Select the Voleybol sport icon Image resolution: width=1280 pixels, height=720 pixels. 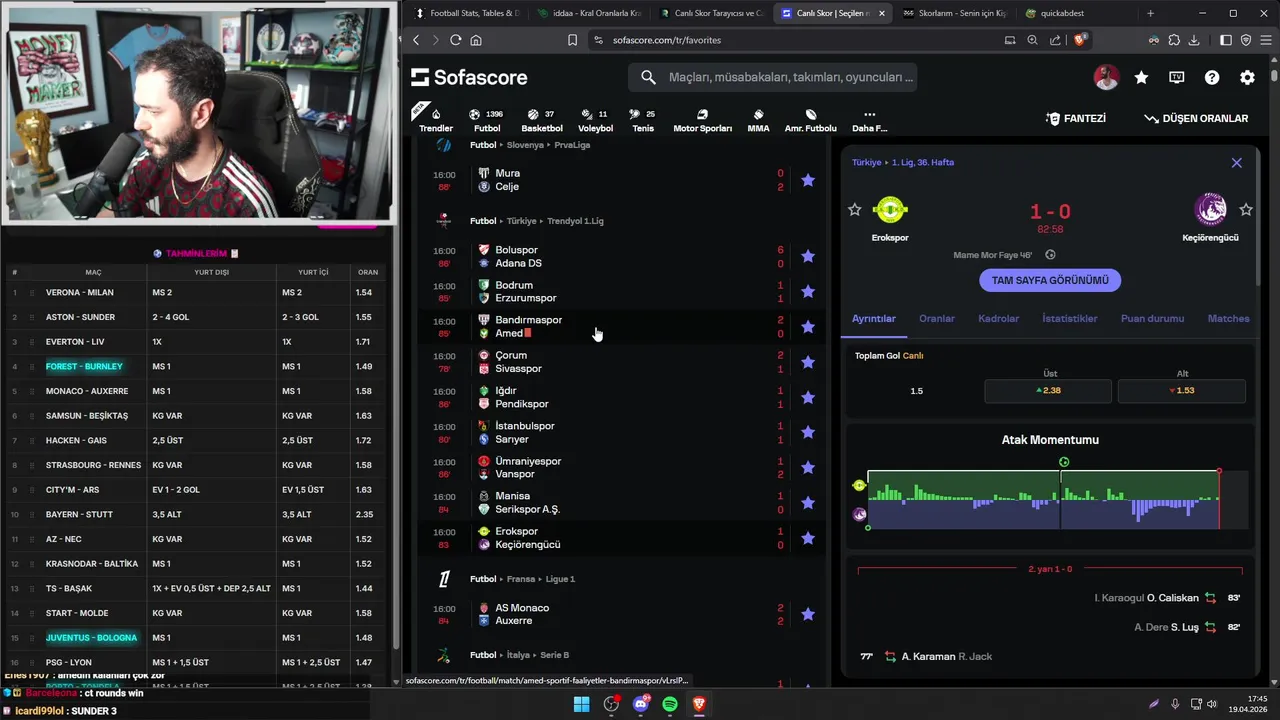(x=595, y=120)
